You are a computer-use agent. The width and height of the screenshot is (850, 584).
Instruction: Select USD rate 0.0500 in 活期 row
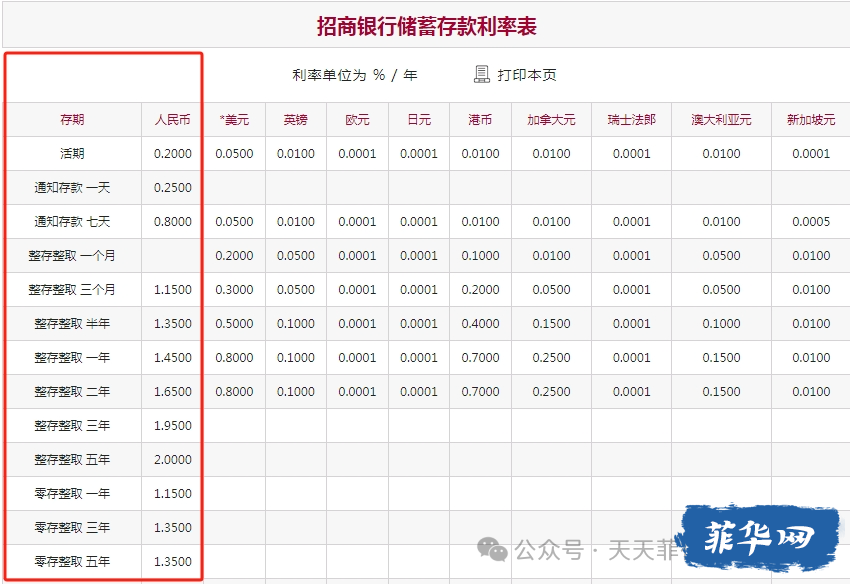click(234, 154)
